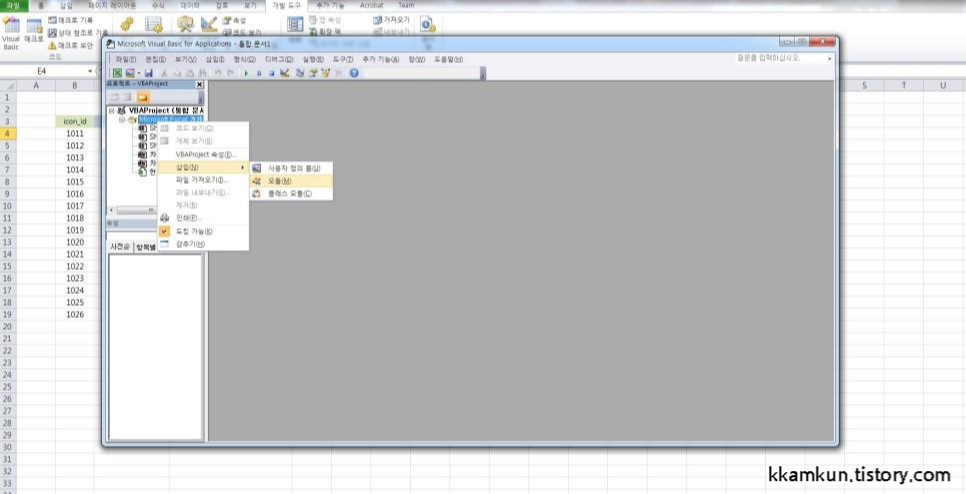Close the project explorer panel with X

(199, 84)
